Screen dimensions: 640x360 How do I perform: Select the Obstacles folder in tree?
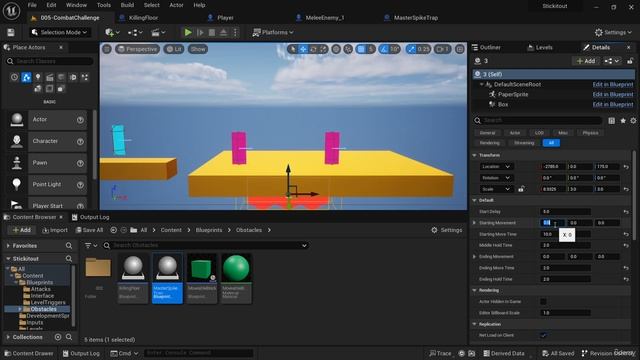pos(43,309)
